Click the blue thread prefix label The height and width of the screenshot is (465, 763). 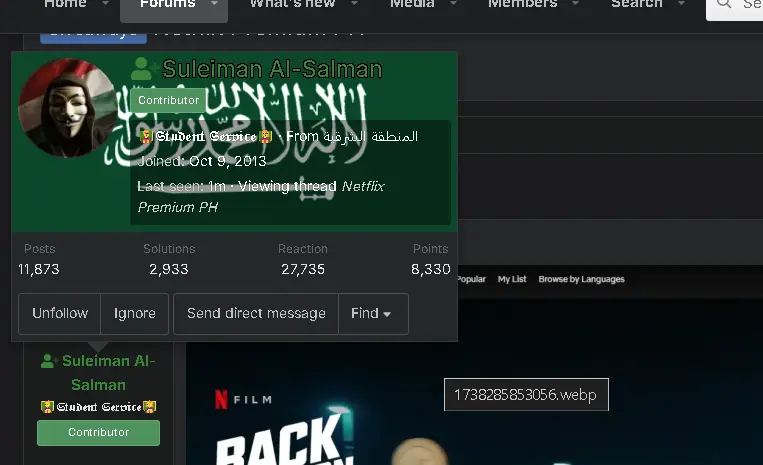pyautogui.click(x=93, y=37)
